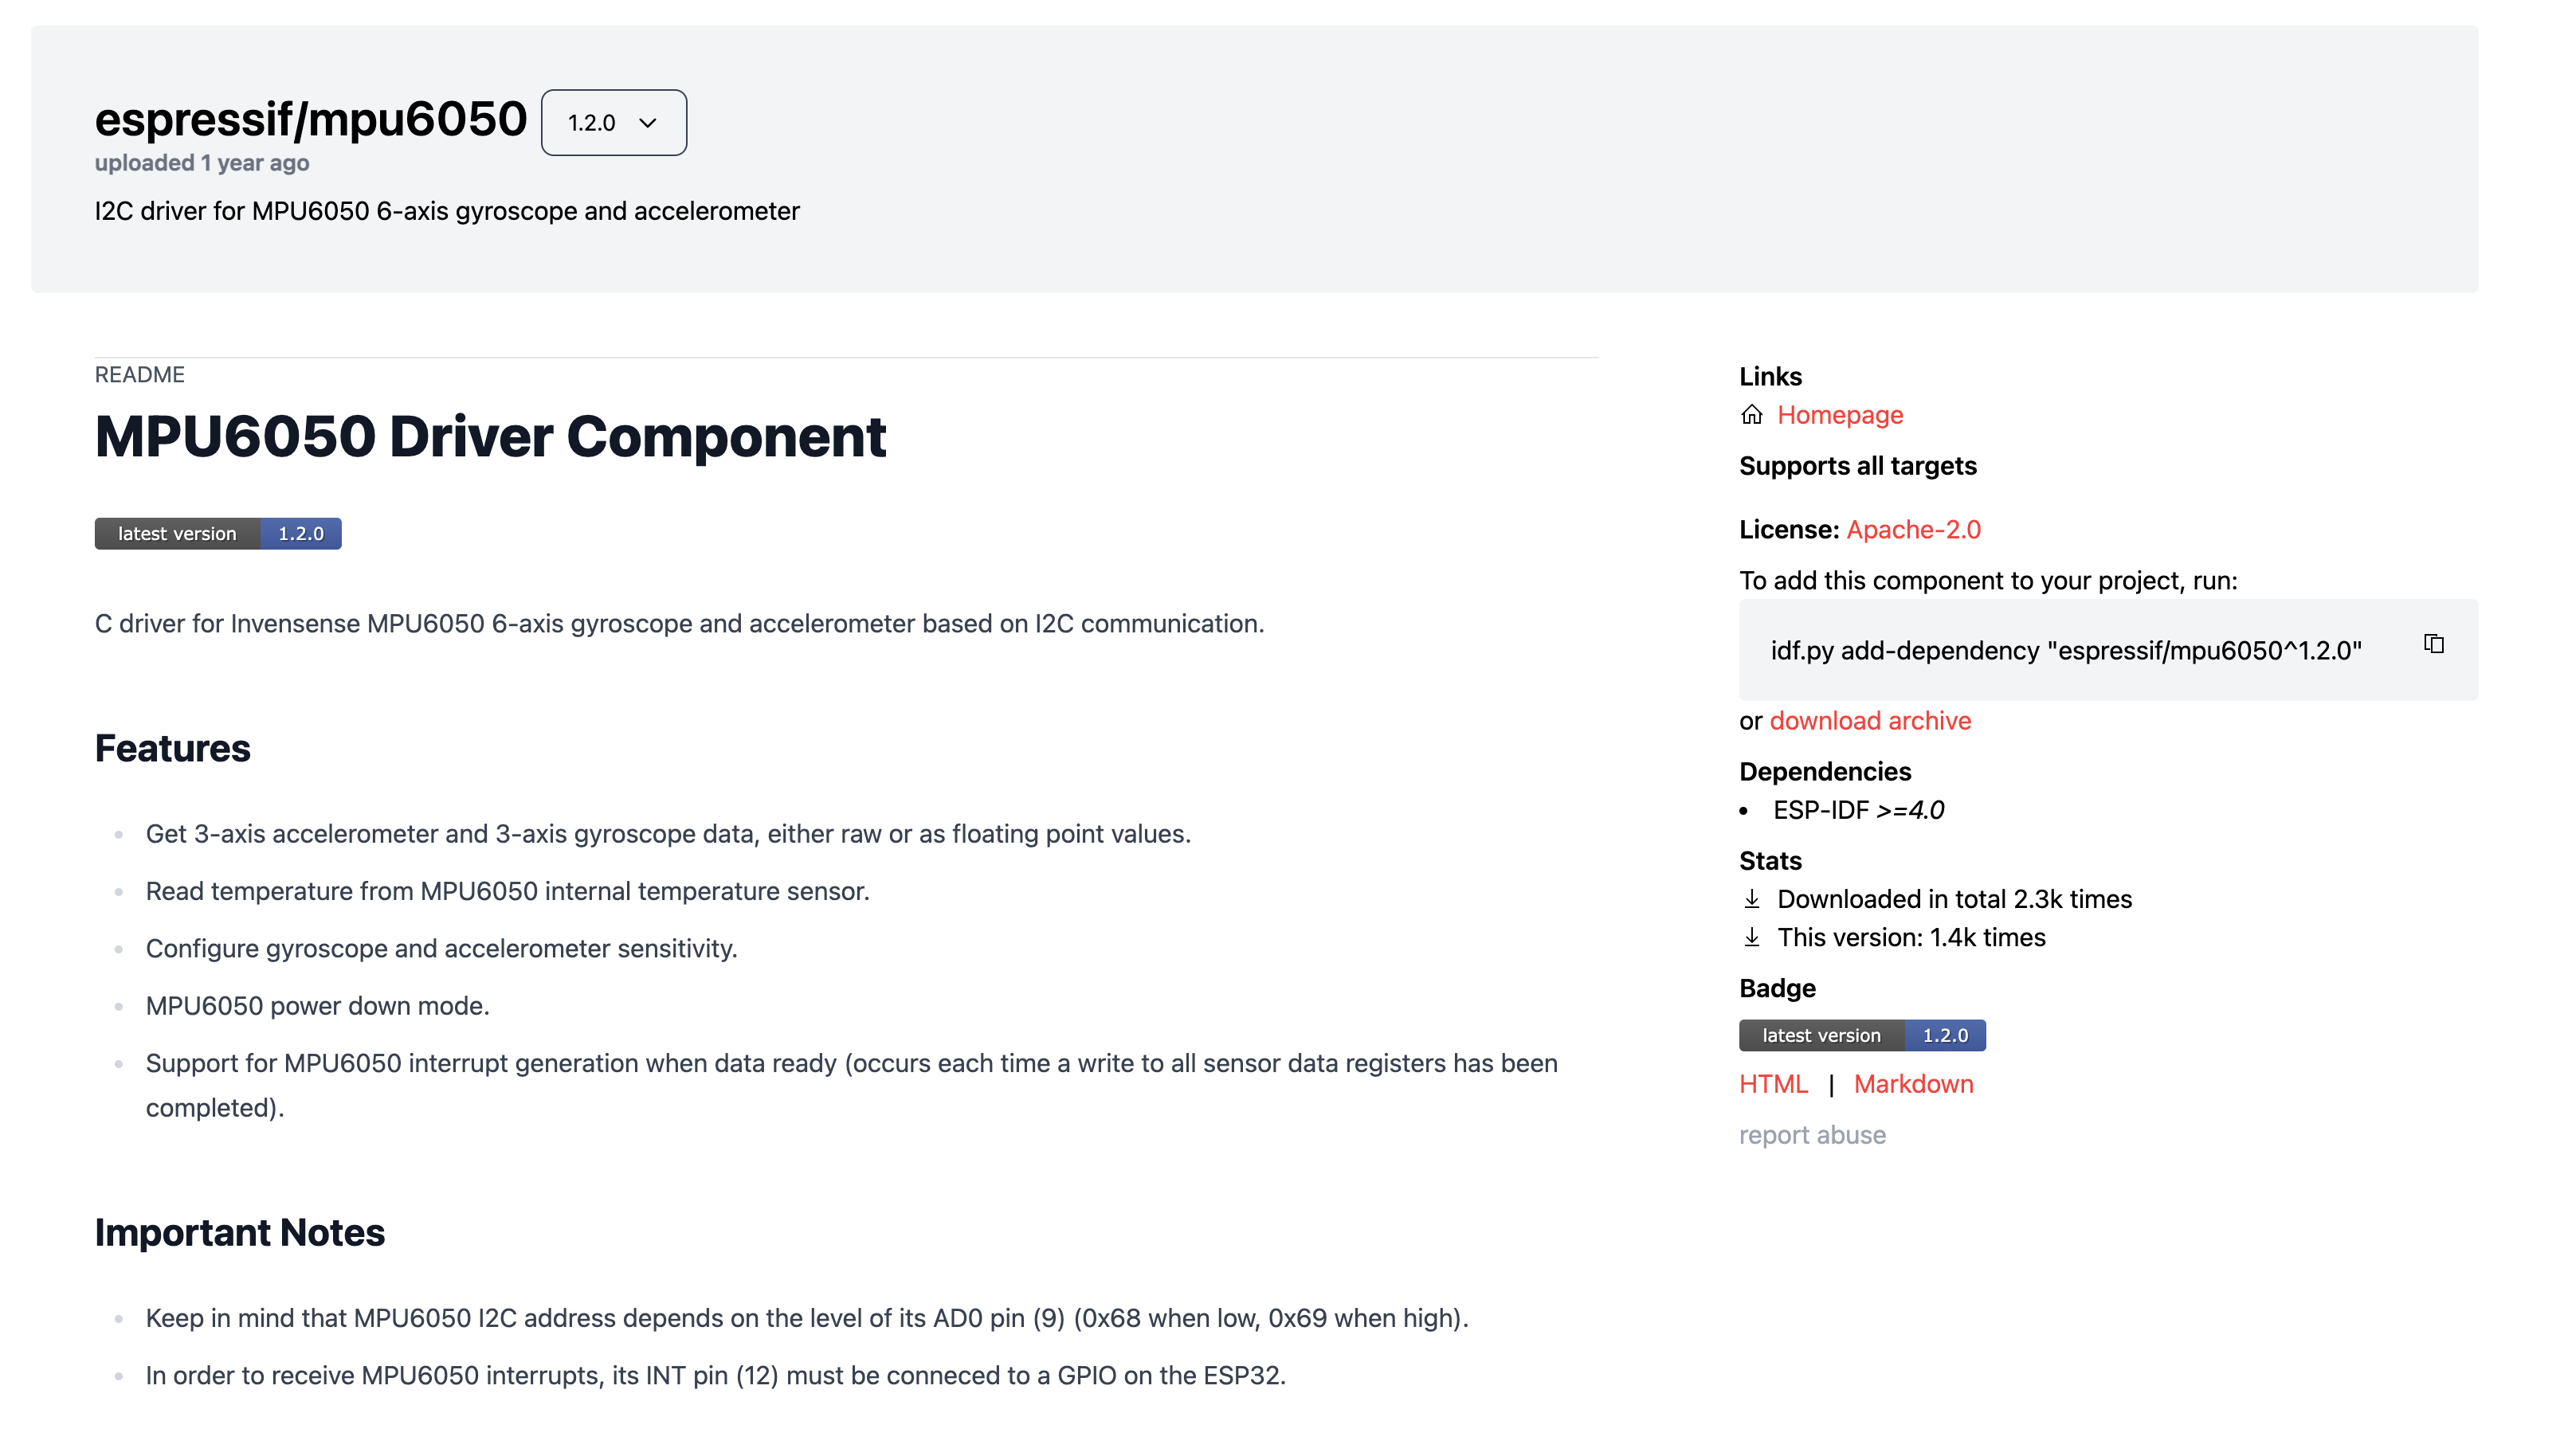Get the HTML badge code
This screenshot has width=2564, height=1456.
1772,1084
